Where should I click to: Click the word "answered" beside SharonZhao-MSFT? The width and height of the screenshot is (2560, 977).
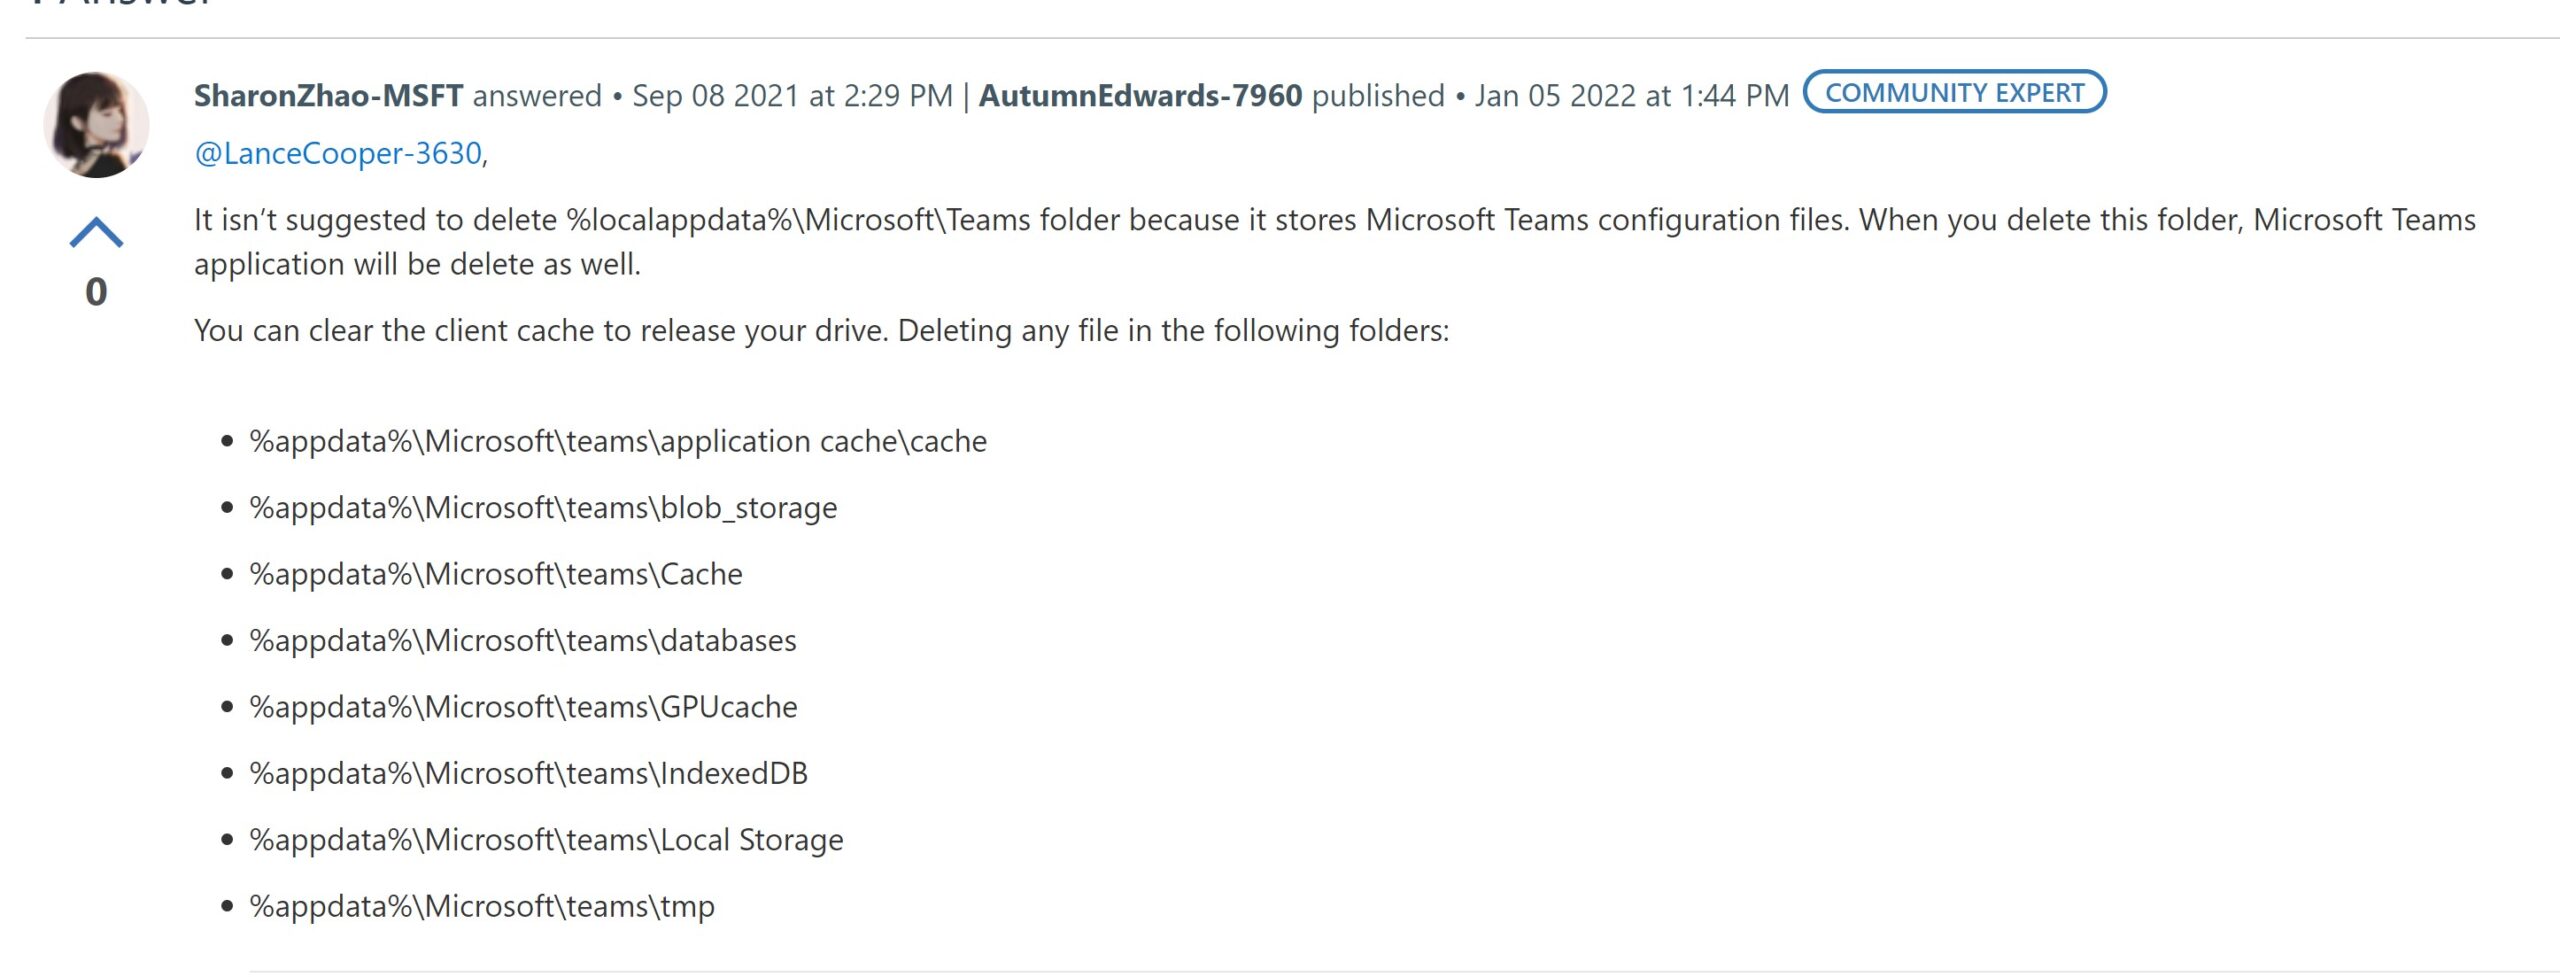click(537, 96)
